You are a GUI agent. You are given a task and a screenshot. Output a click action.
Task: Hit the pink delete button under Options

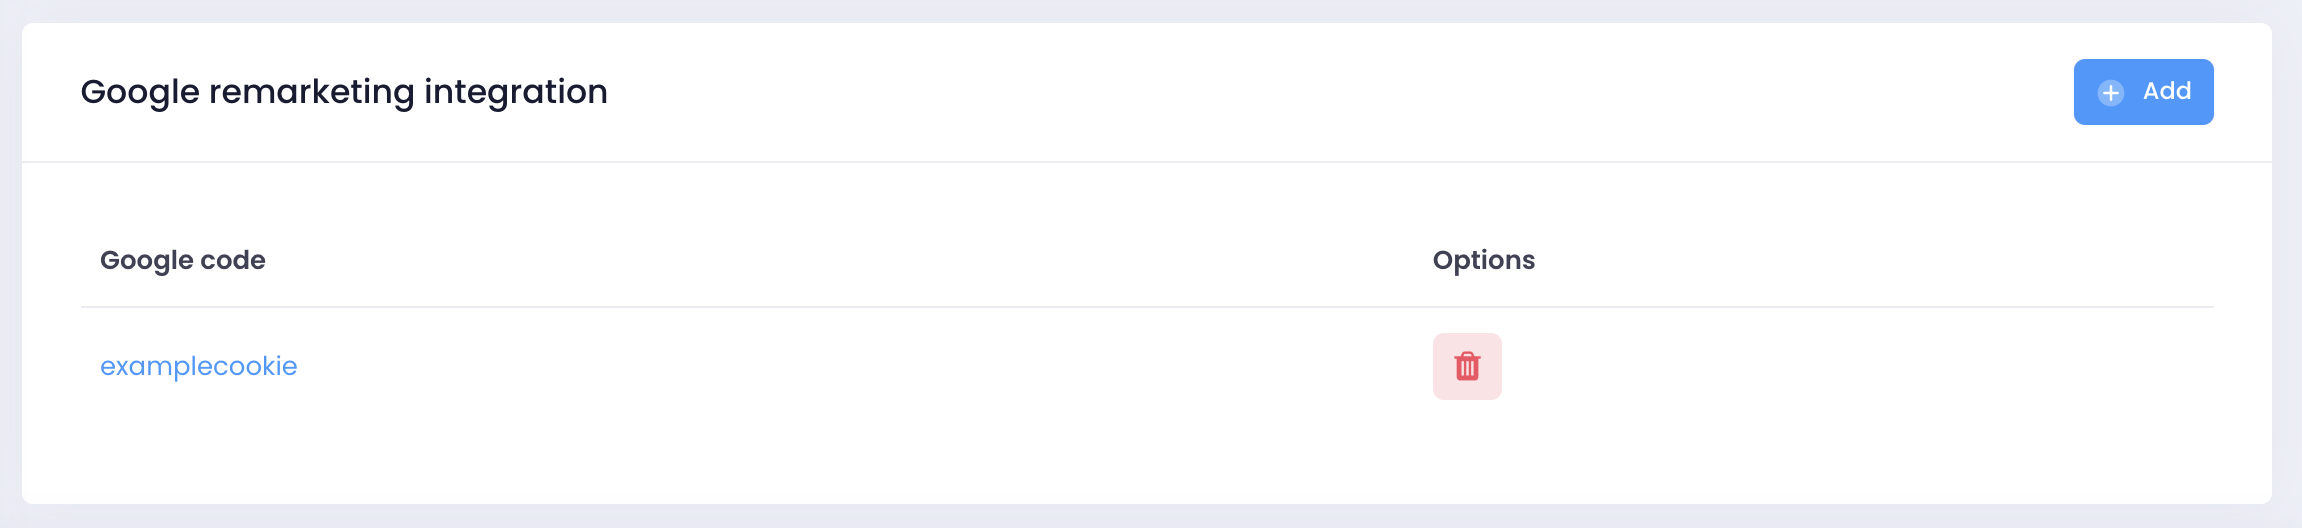tap(1467, 366)
